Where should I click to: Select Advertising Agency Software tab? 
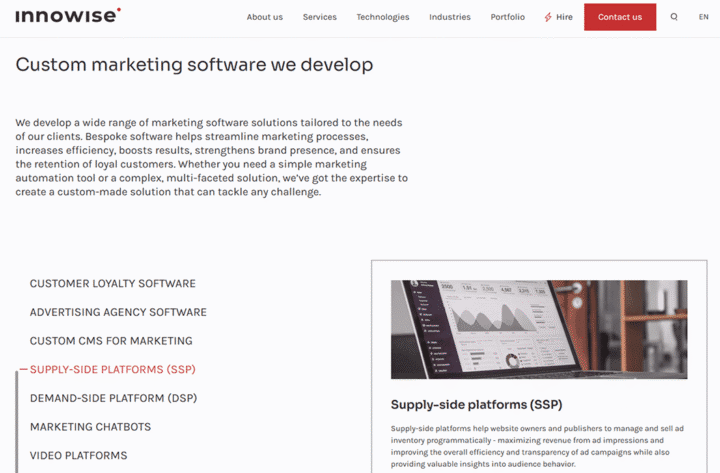[x=118, y=312]
